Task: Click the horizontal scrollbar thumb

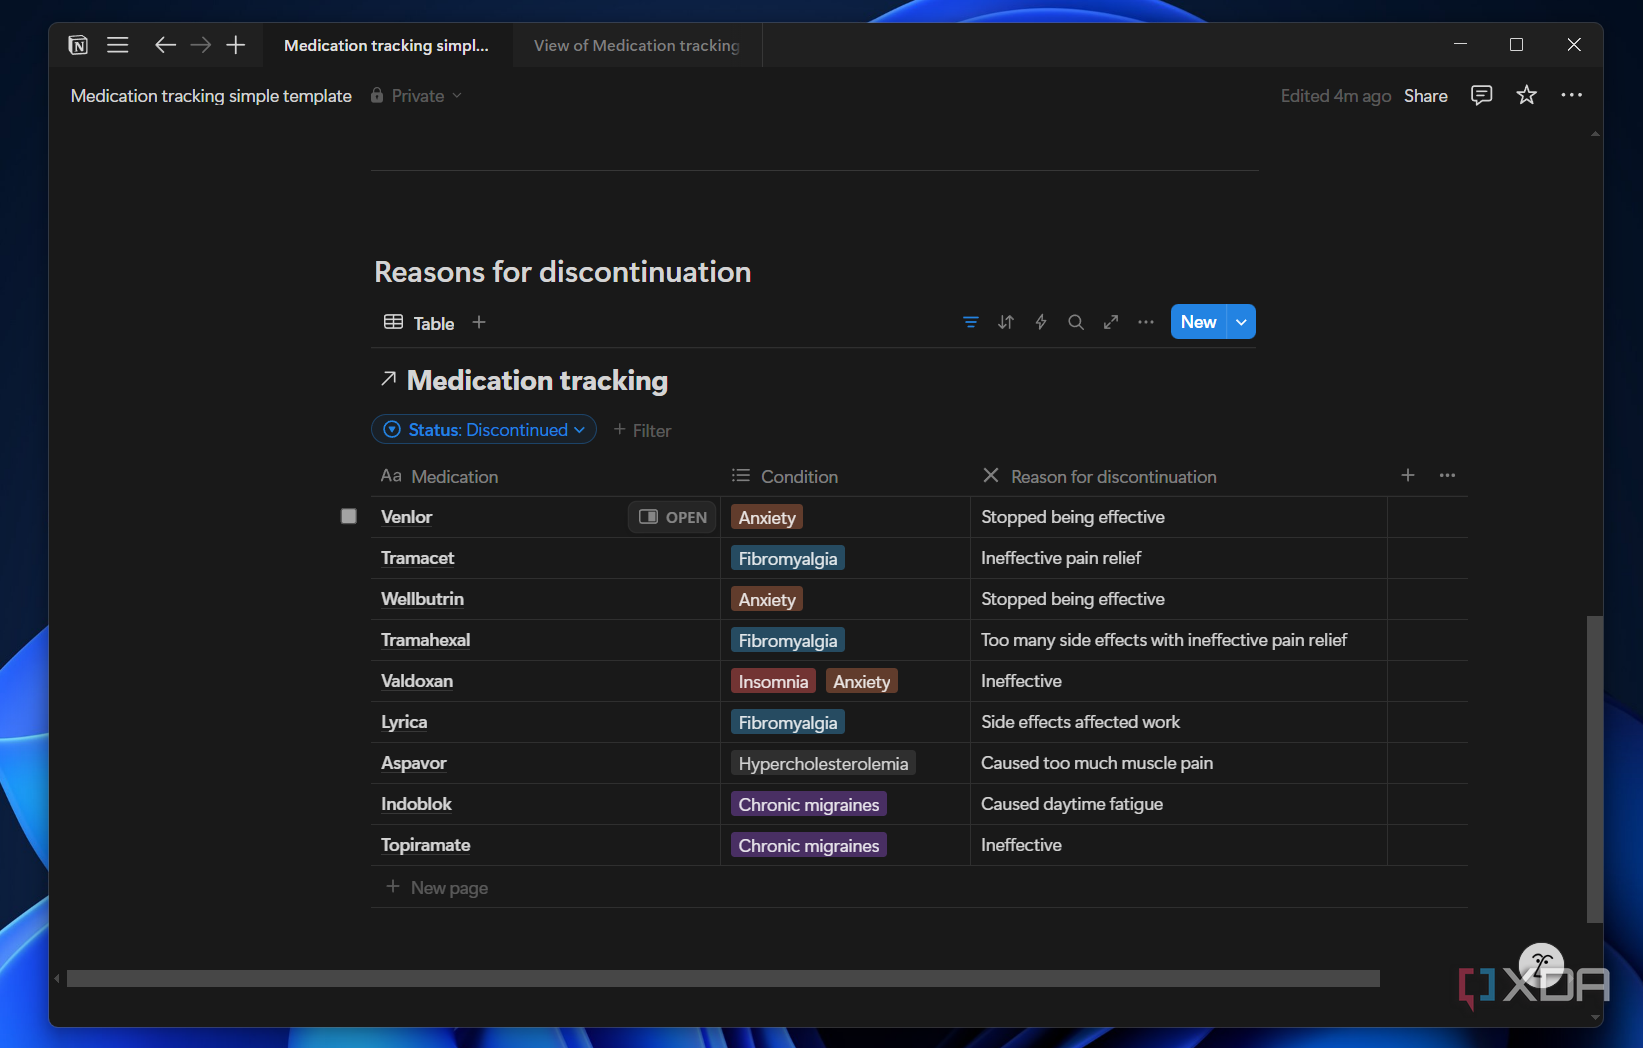Action: tap(723, 978)
